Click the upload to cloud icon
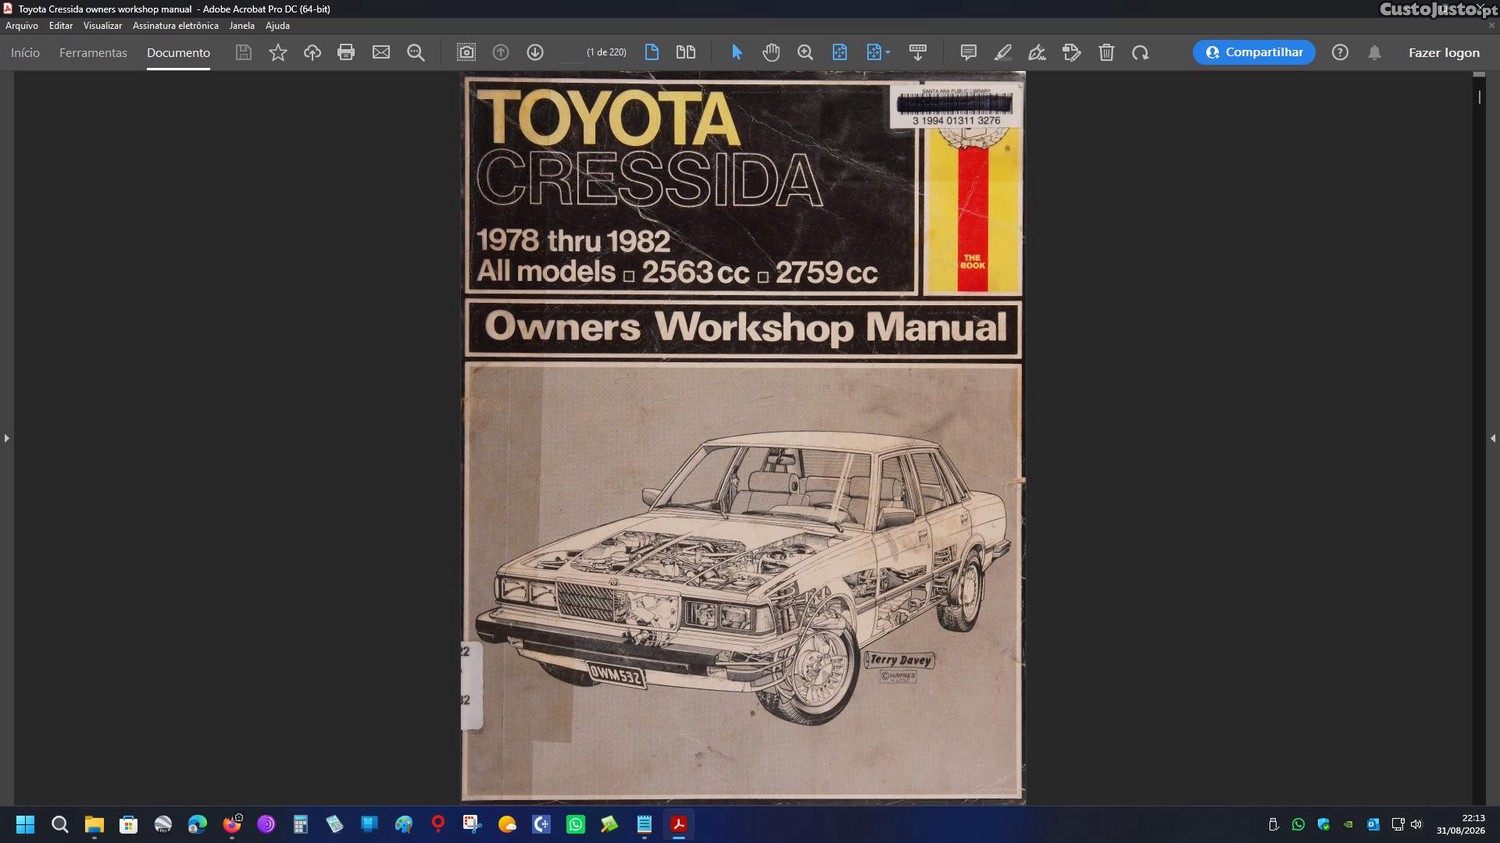The height and width of the screenshot is (843, 1500). tap(312, 52)
